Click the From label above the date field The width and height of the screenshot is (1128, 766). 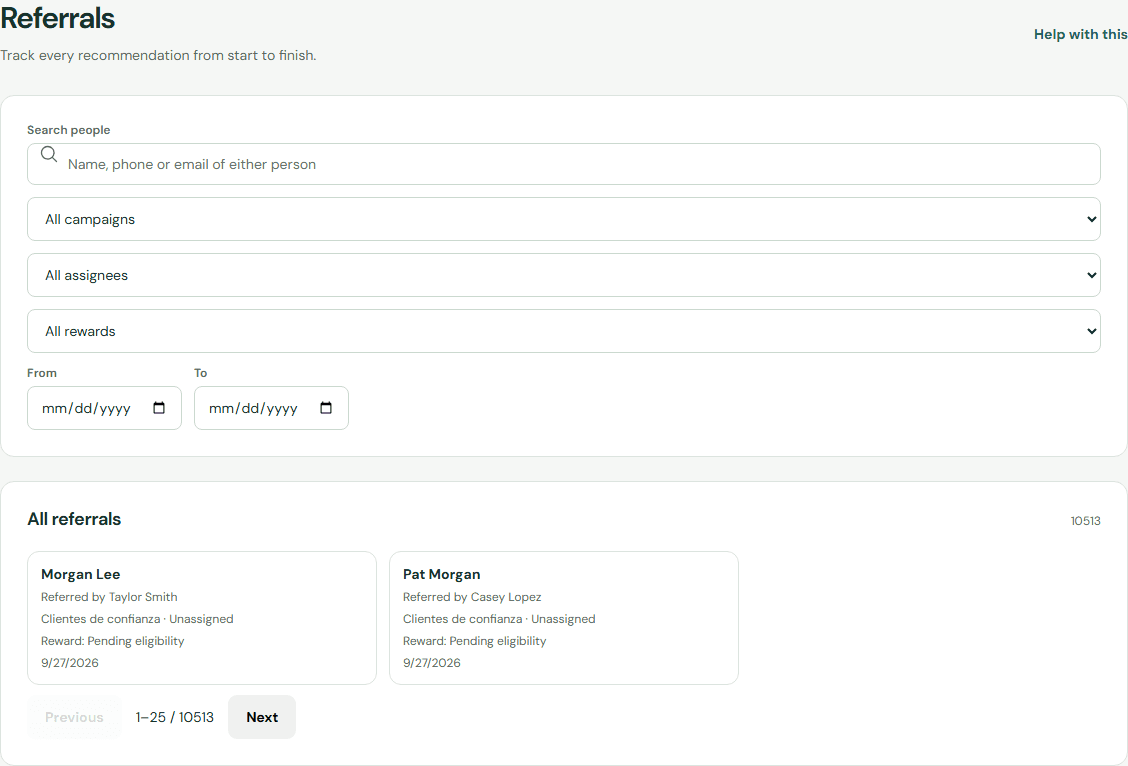(x=42, y=373)
